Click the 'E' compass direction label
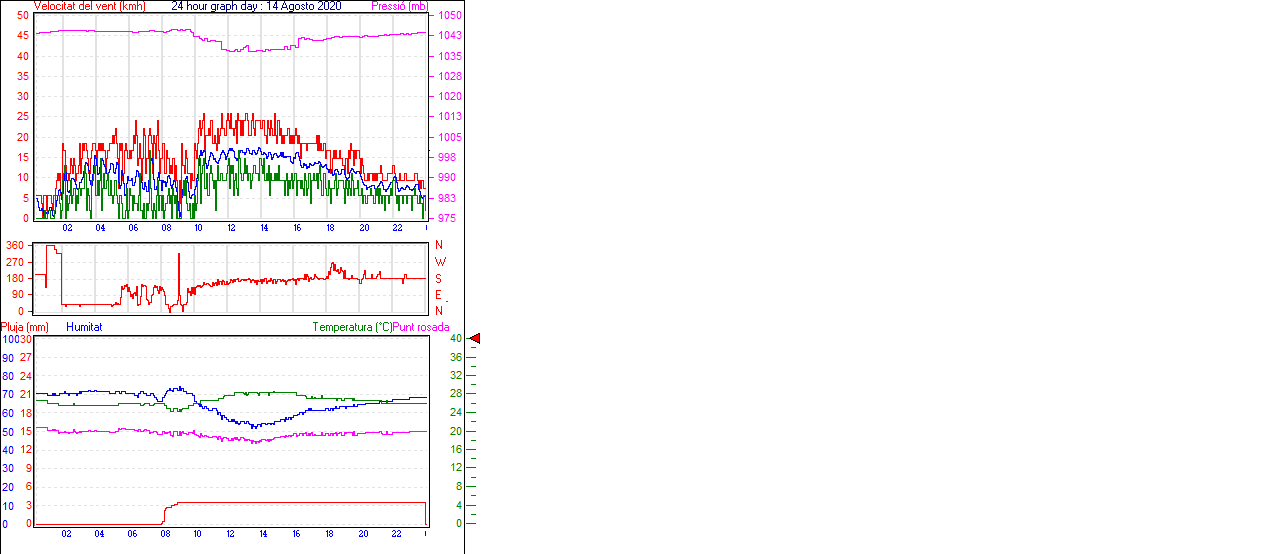Image resolution: width=1280 pixels, height=554 pixels. pos(438,295)
